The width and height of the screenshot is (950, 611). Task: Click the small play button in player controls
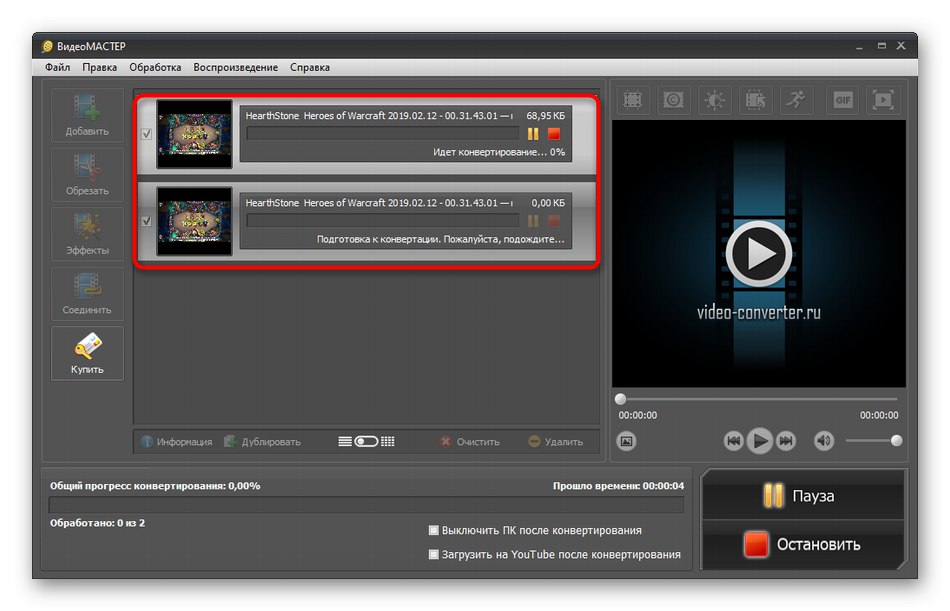pyautogui.click(x=759, y=441)
